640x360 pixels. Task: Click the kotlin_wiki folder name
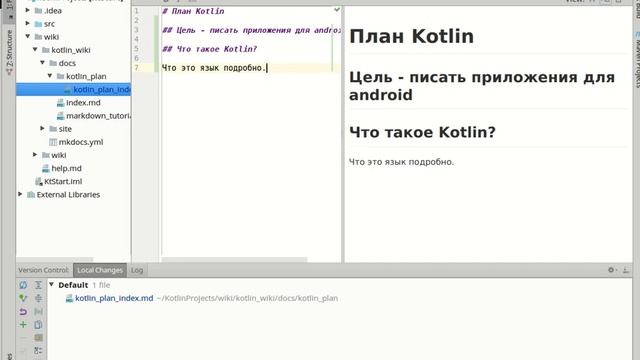click(71, 50)
